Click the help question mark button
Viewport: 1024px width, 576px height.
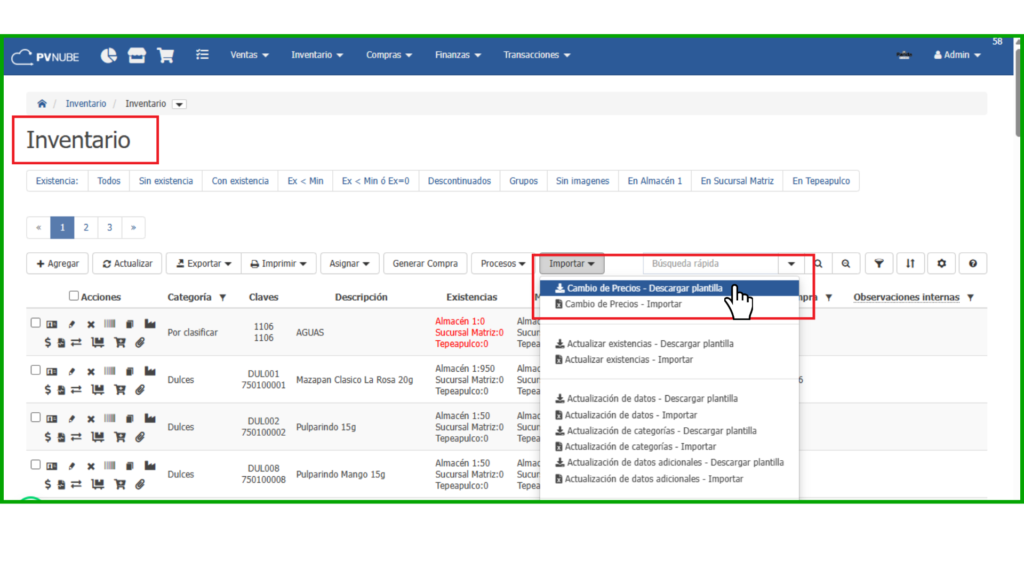click(x=972, y=263)
